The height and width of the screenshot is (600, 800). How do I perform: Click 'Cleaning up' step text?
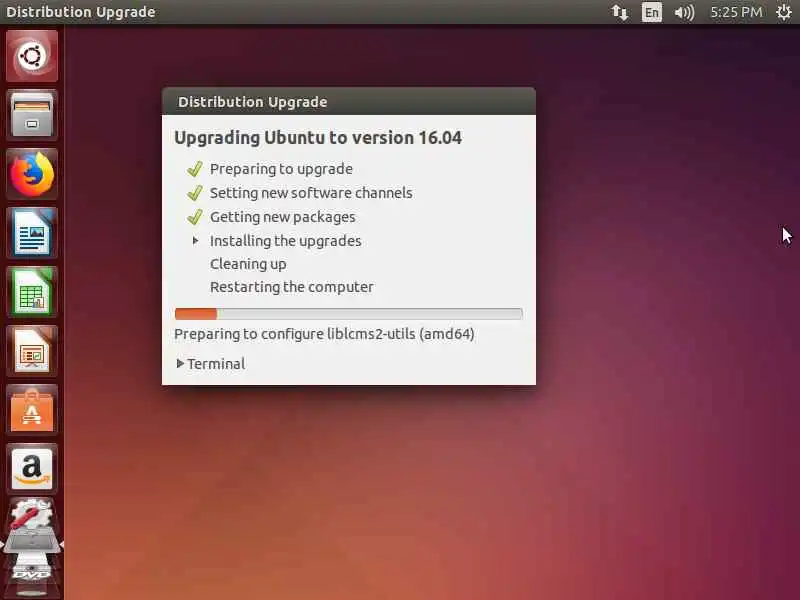[x=248, y=264]
